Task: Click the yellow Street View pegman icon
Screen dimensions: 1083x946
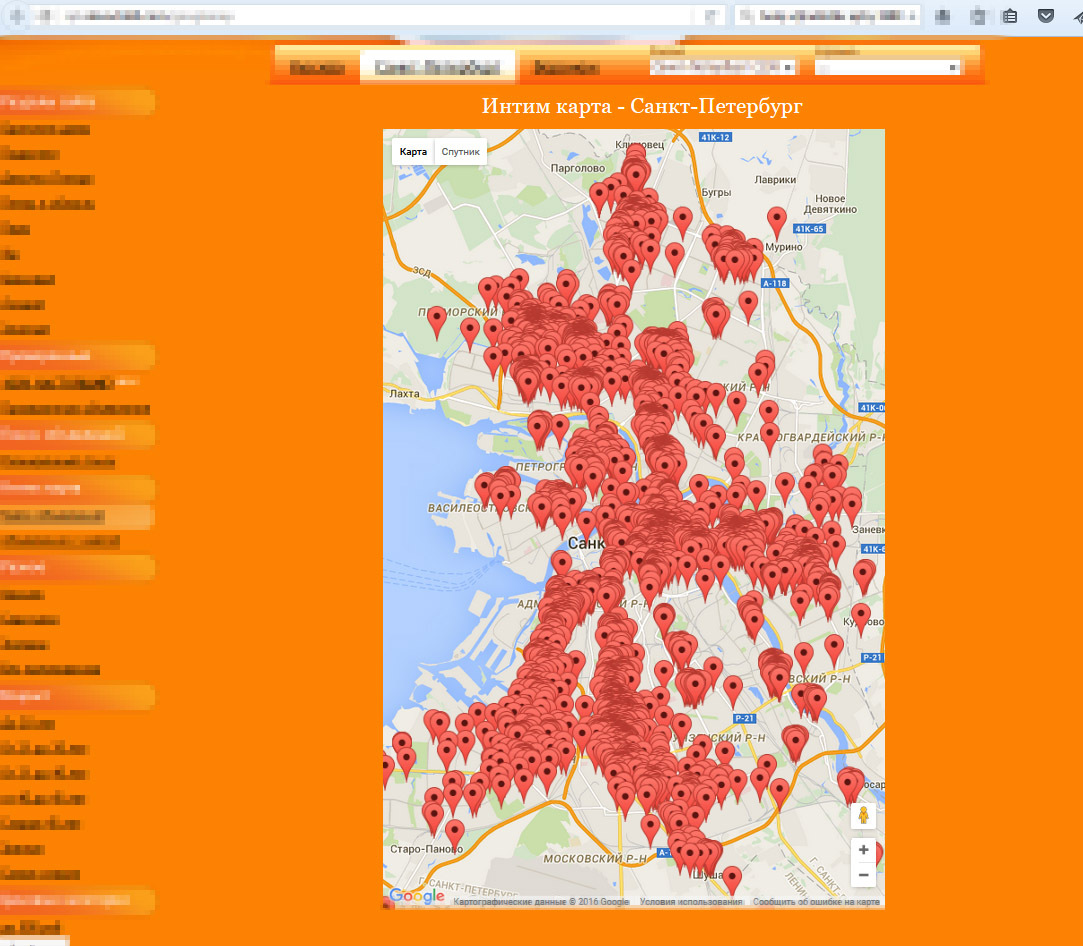Action: pyautogui.click(x=864, y=816)
